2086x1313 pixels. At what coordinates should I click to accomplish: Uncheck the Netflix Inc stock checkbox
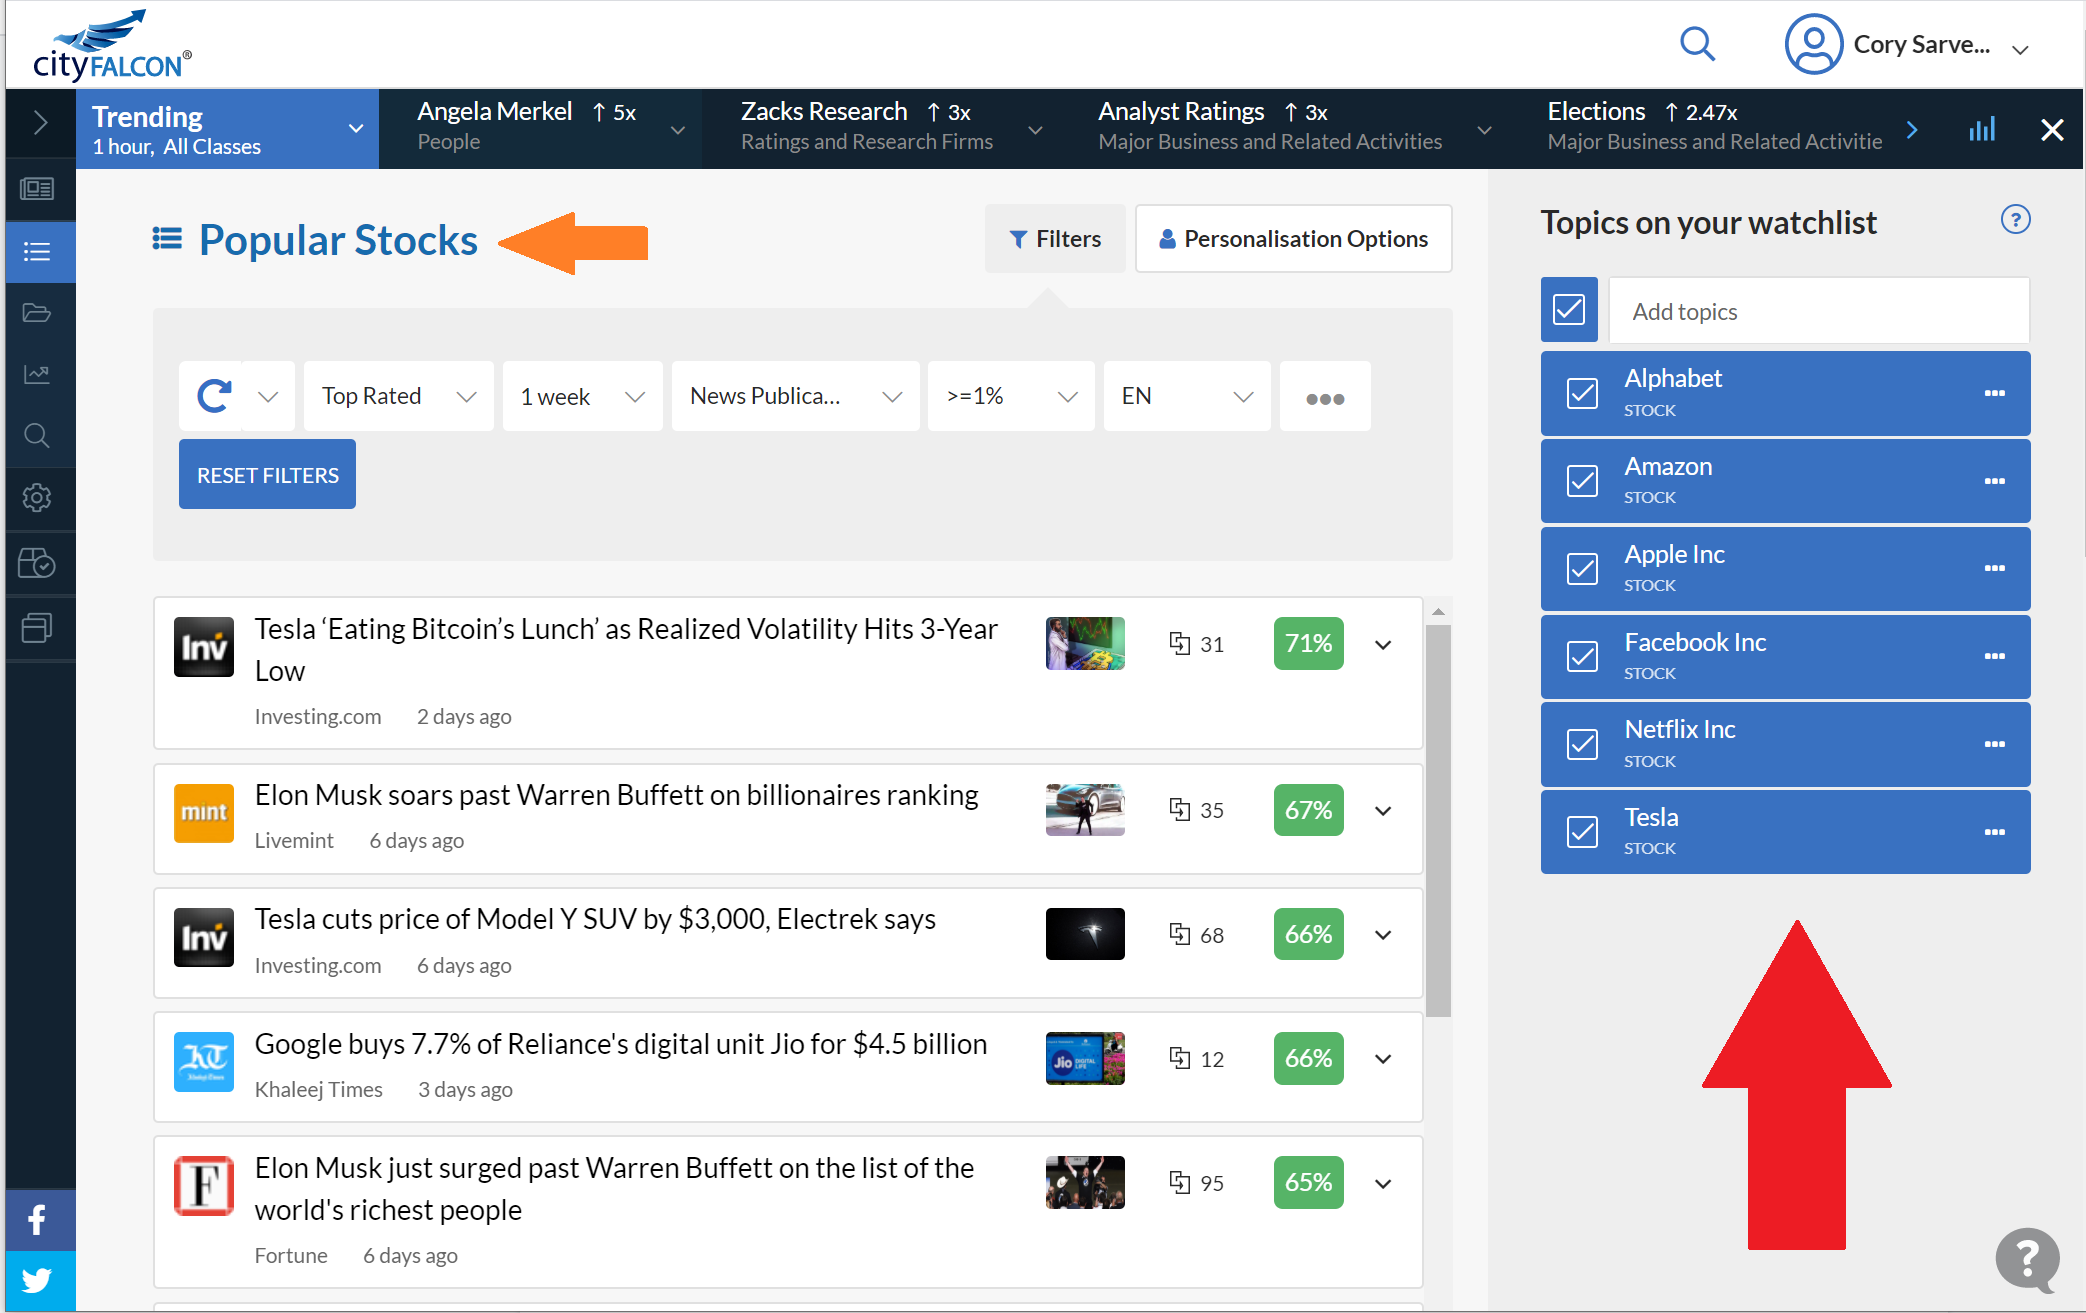1582,744
